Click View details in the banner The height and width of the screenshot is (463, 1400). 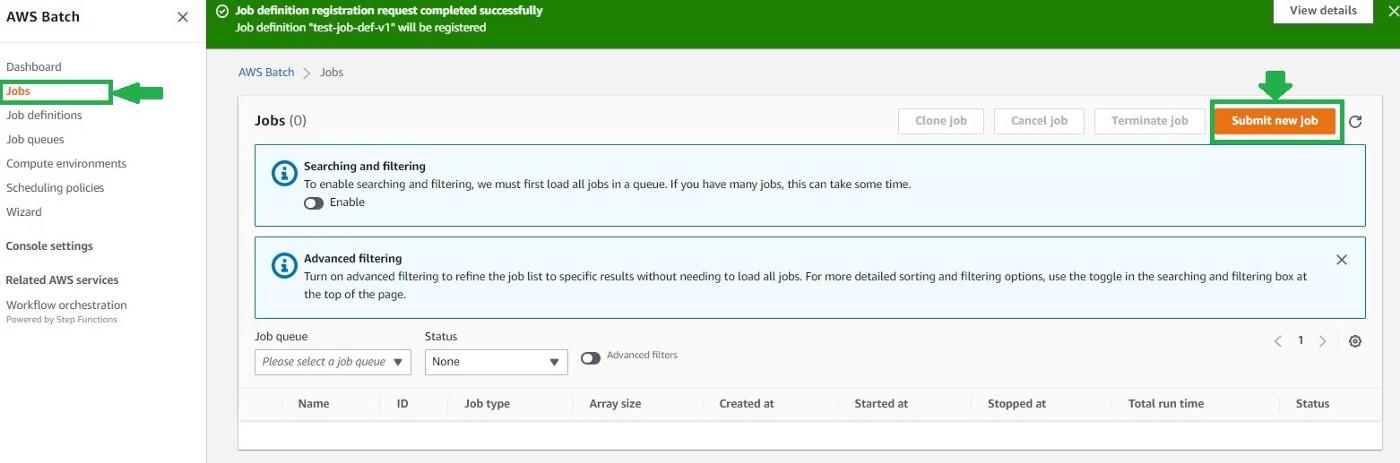click(1323, 11)
